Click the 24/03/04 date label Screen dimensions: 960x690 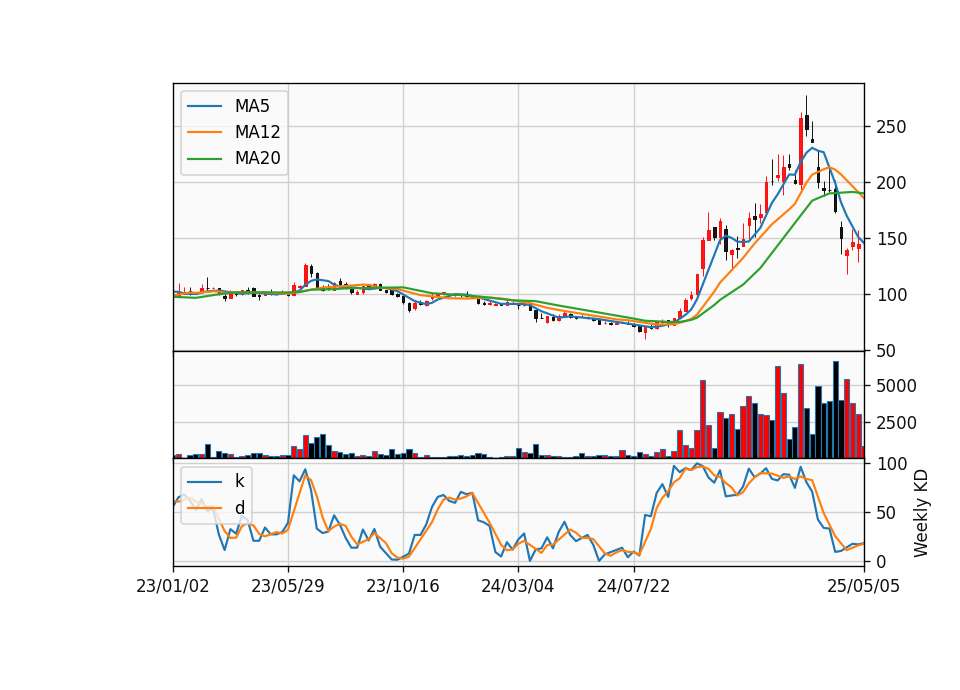[x=518, y=586]
